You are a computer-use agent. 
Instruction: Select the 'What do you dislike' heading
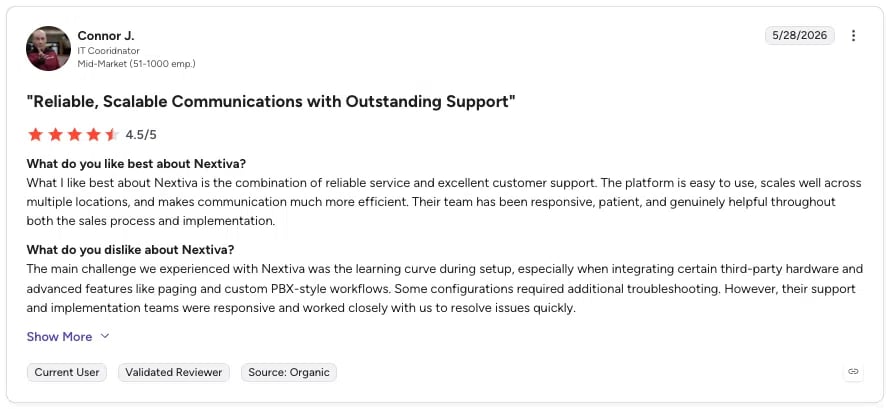coord(130,250)
